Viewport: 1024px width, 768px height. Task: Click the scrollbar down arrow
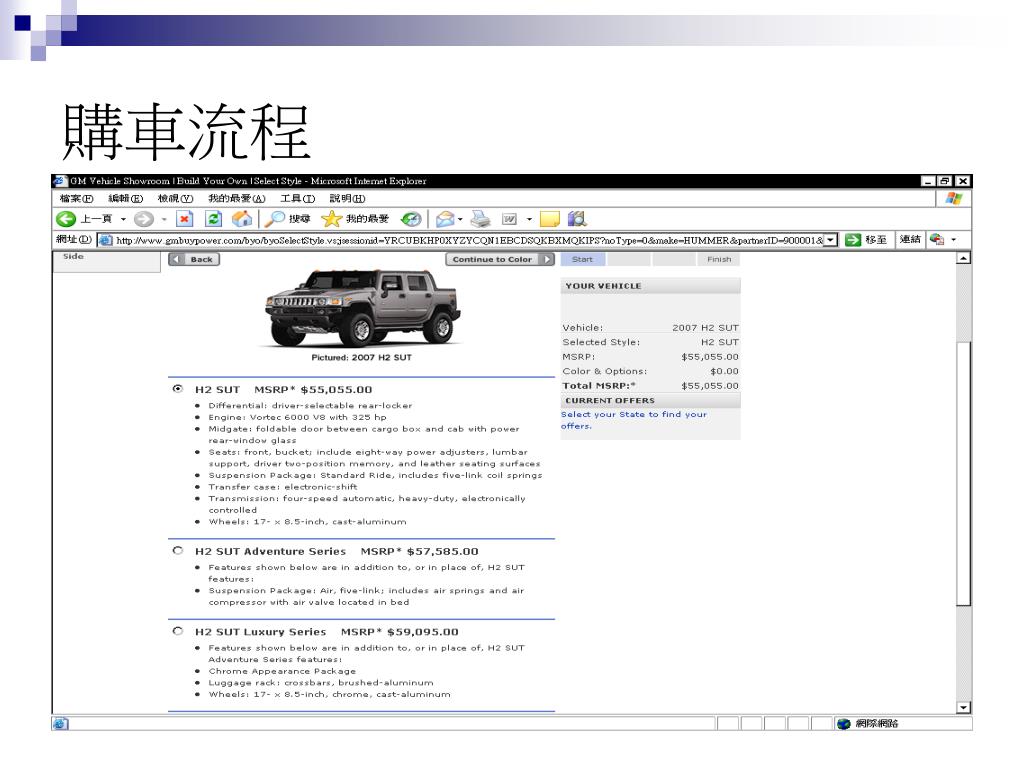tap(963, 708)
